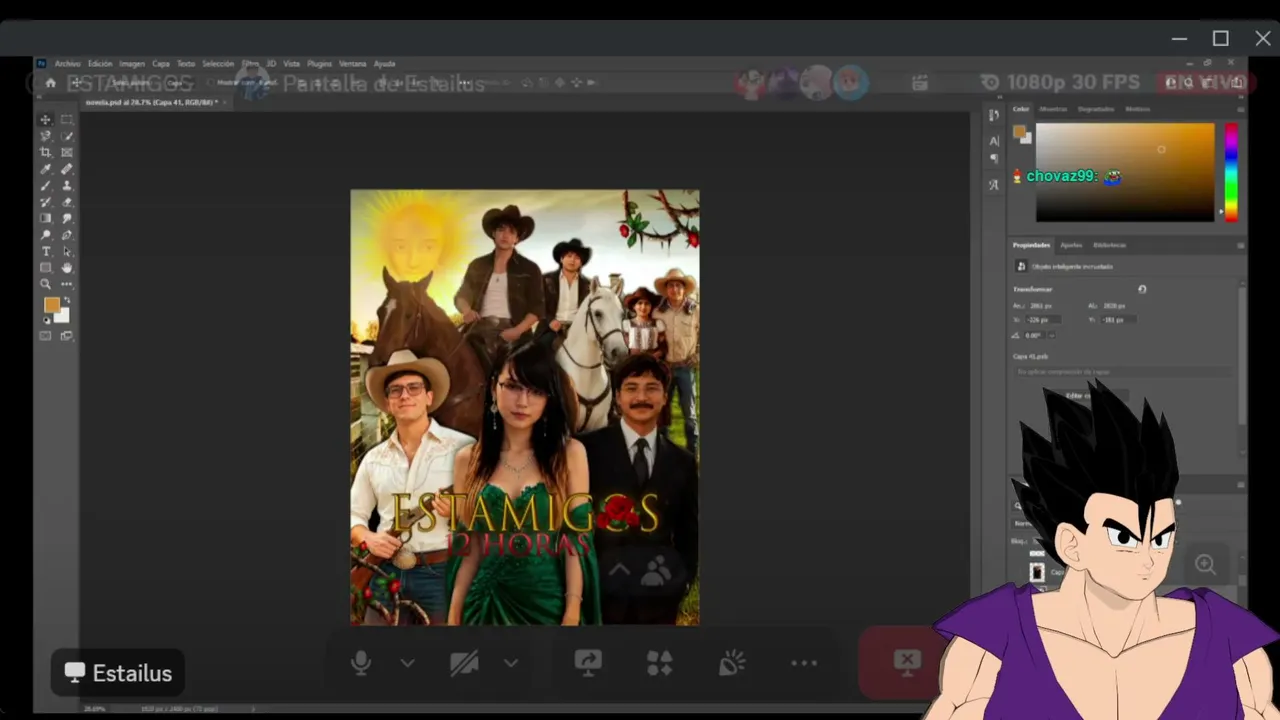Screen dimensions: 1280x720
Task: Select the Zoom tool in the toolbox
Action: (45, 284)
